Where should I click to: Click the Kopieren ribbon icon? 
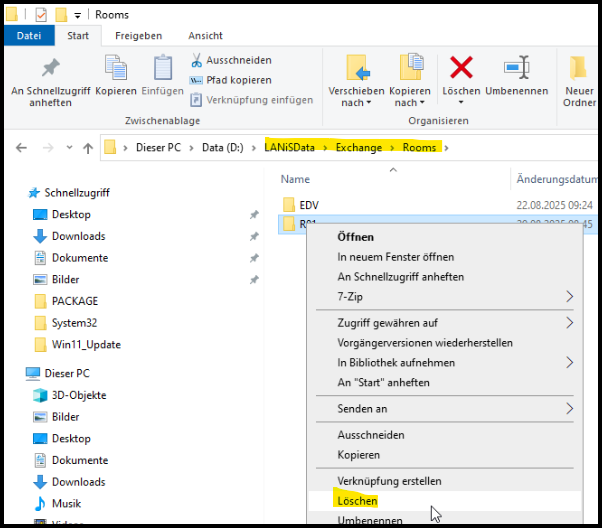116,68
